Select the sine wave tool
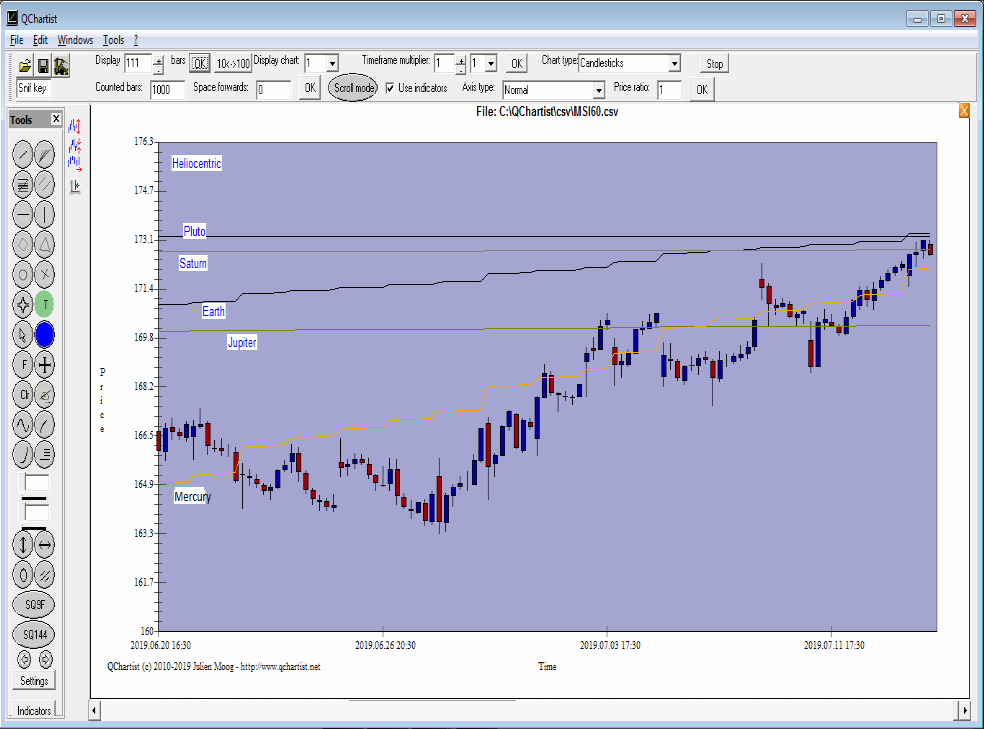Viewport: 984px width, 729px height. [x=23, y=425]
